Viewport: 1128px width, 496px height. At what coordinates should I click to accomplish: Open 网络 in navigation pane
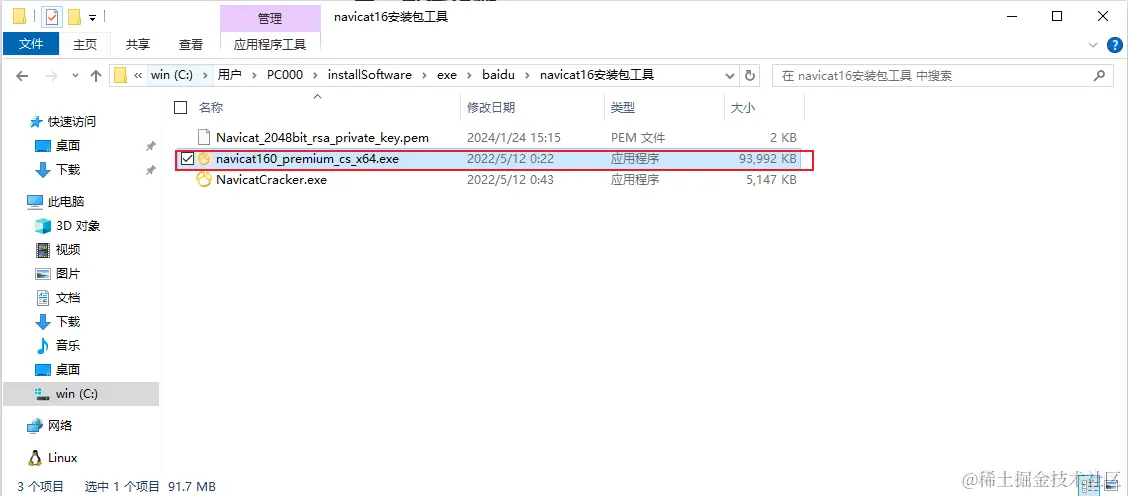pyautogui.click(x=60, y=425)
